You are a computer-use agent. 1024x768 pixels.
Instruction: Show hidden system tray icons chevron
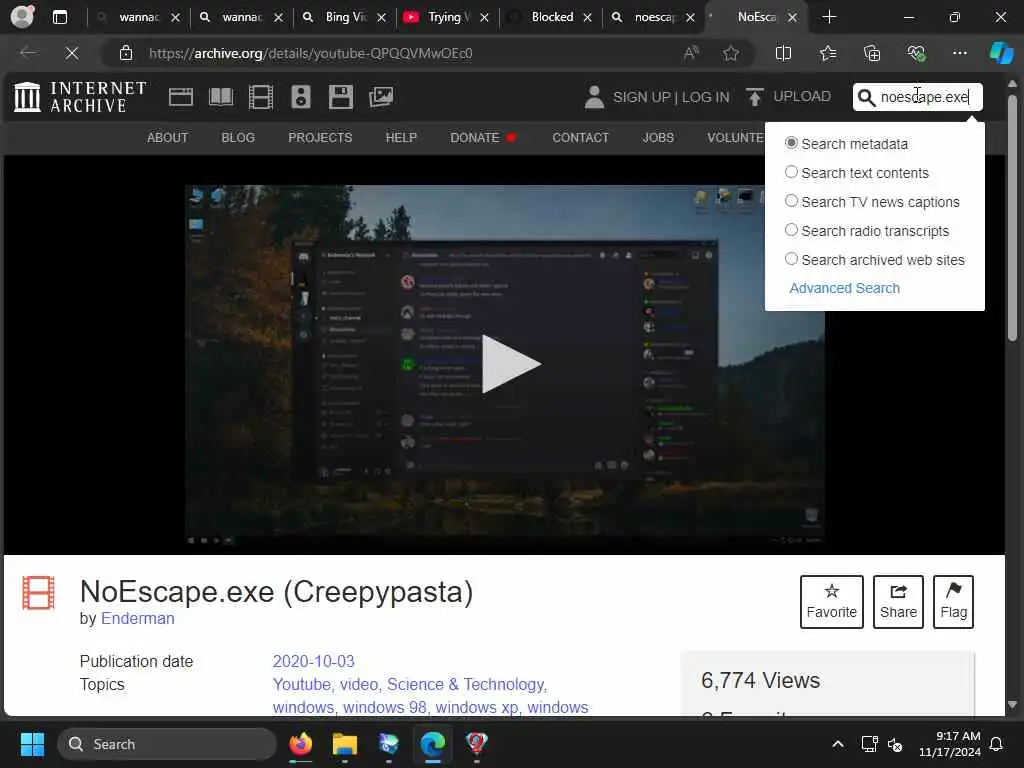pos(838,744)
